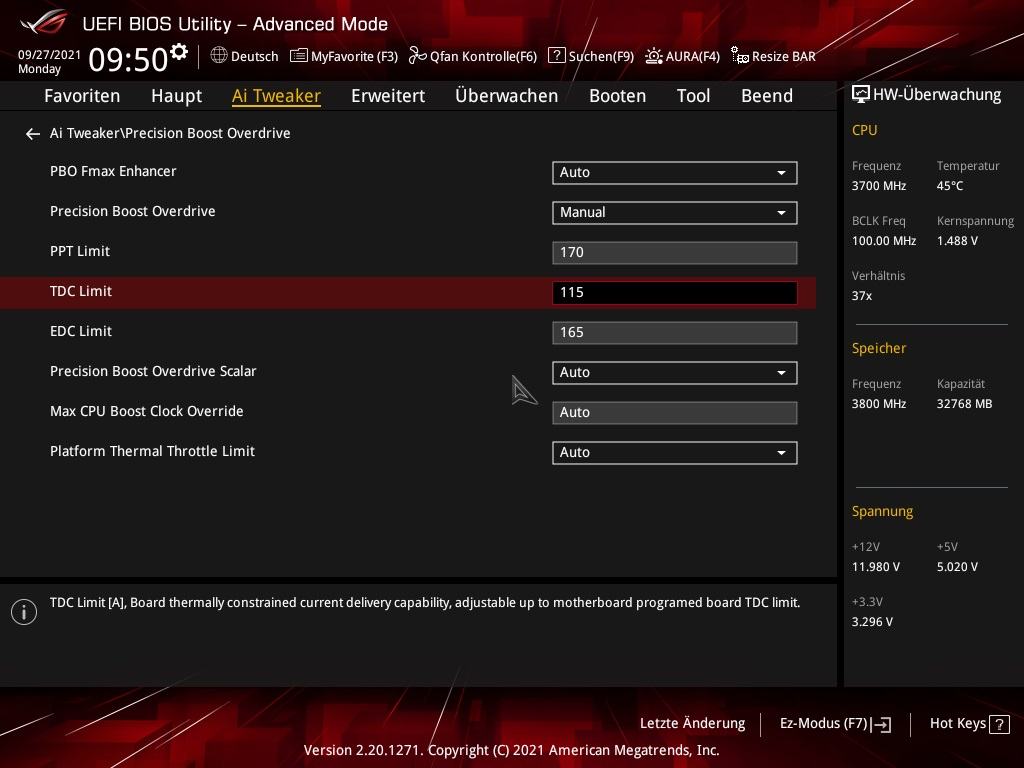This screenshot has width=1024, height=768.
Task: Go to the Überwachen tab
Action: [506, 96]
